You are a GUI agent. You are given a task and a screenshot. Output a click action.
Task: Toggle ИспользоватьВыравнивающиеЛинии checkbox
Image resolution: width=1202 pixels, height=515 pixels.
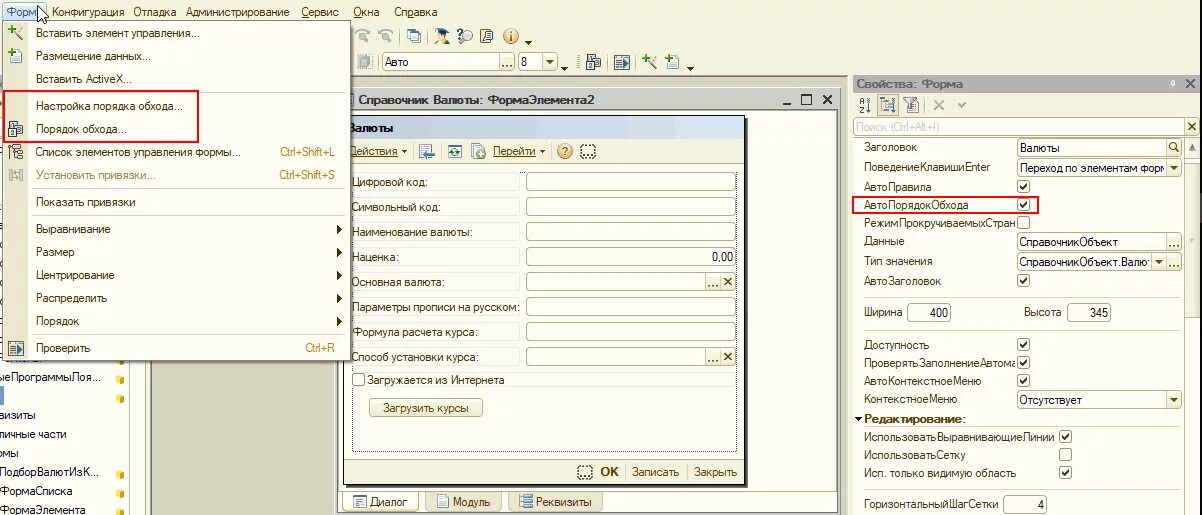(1065, 437)
